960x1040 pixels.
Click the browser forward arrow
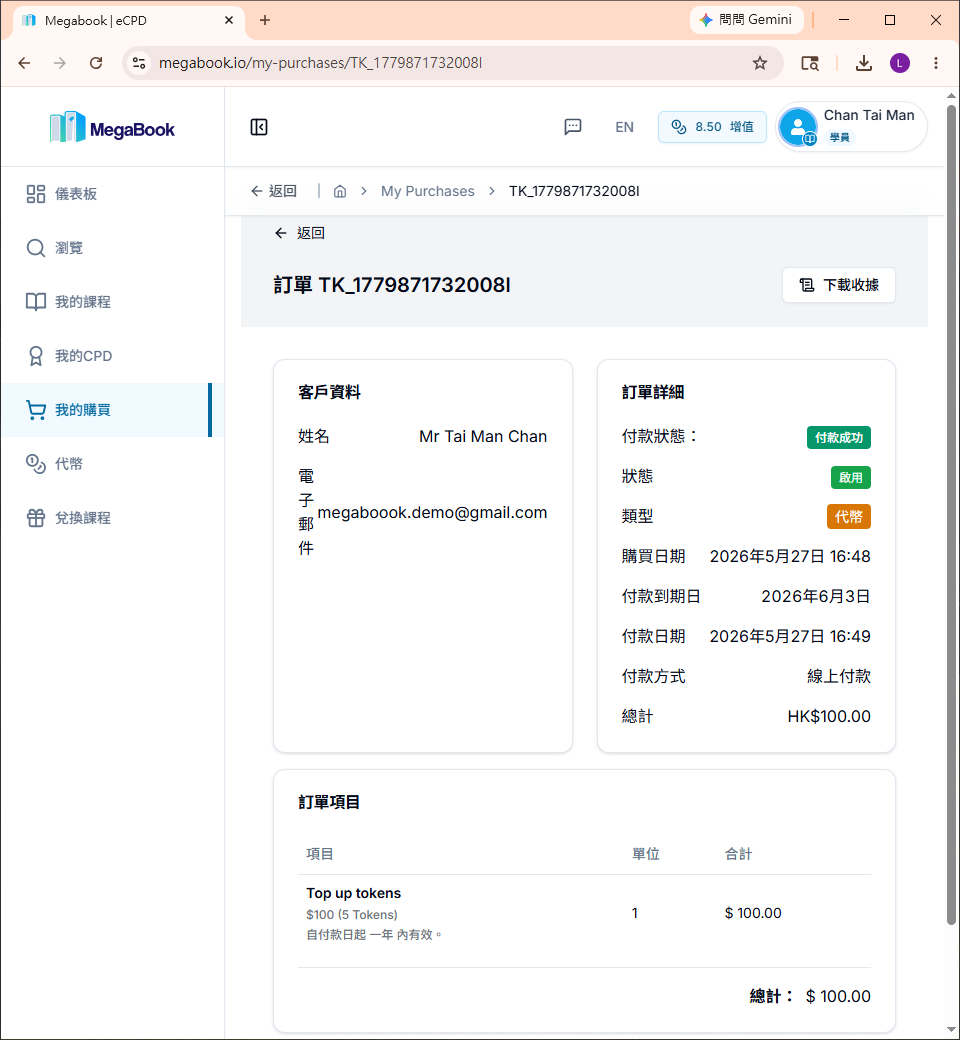coord(60,63)
